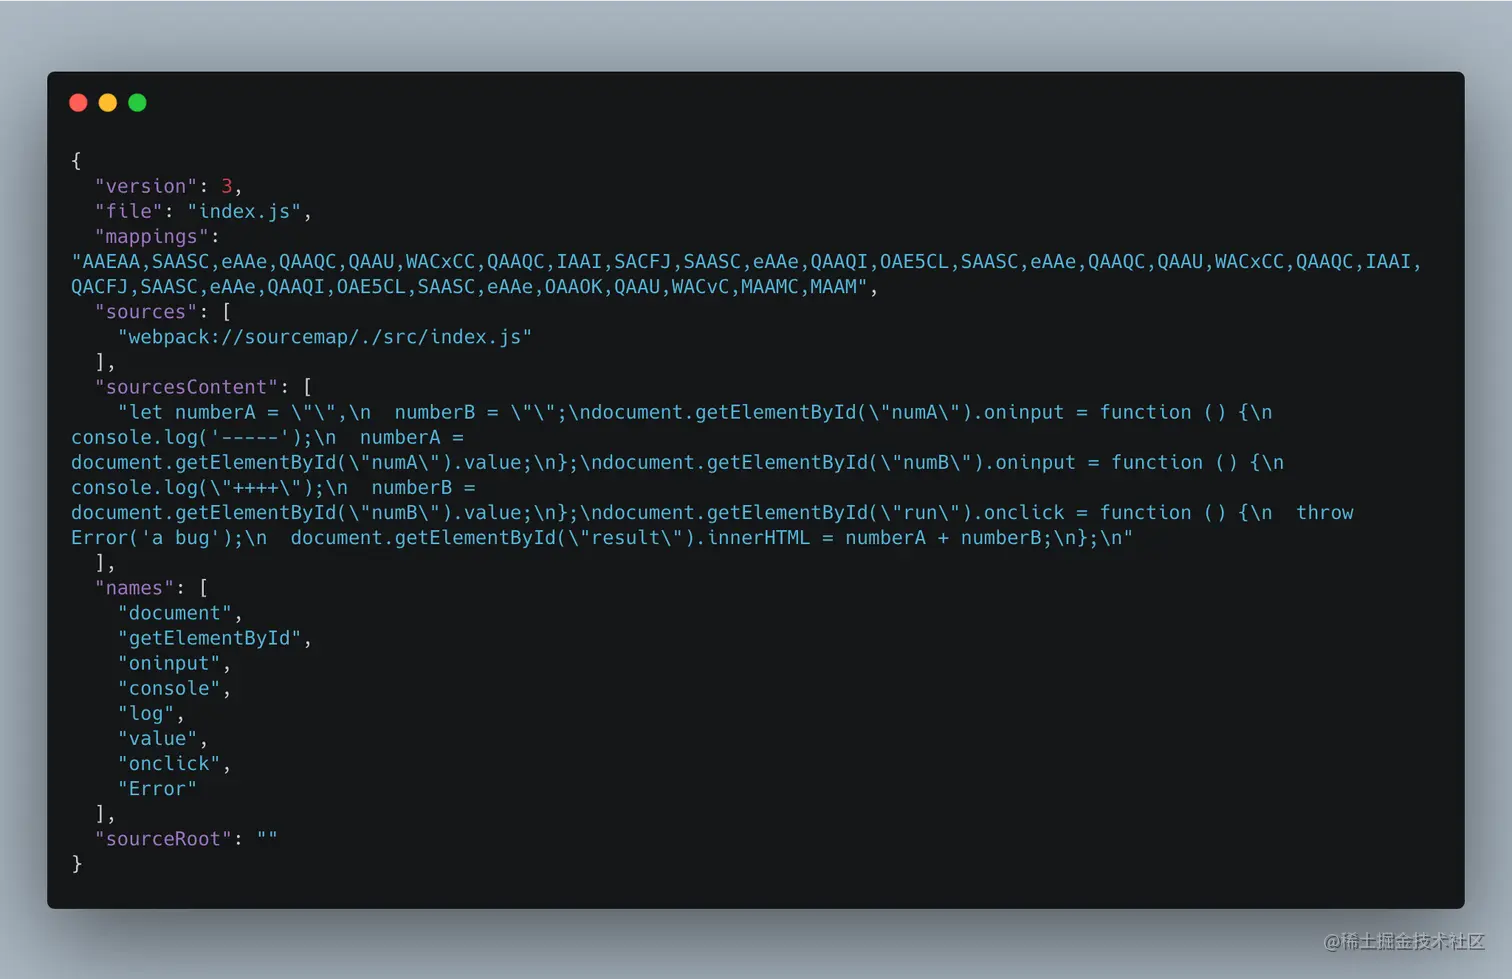Click "getElementById" in the names array
The image size is (1512, 979).
[x=210, y=638]
